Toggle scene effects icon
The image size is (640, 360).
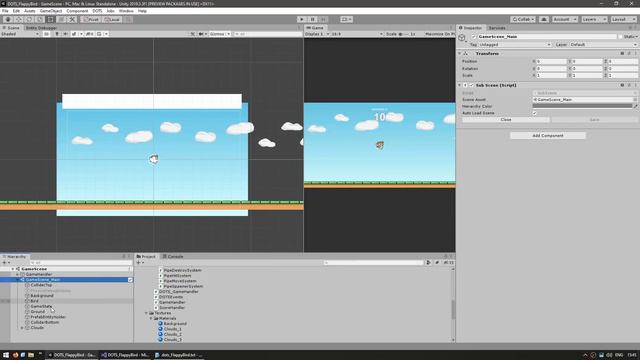[x=74, y=34]
